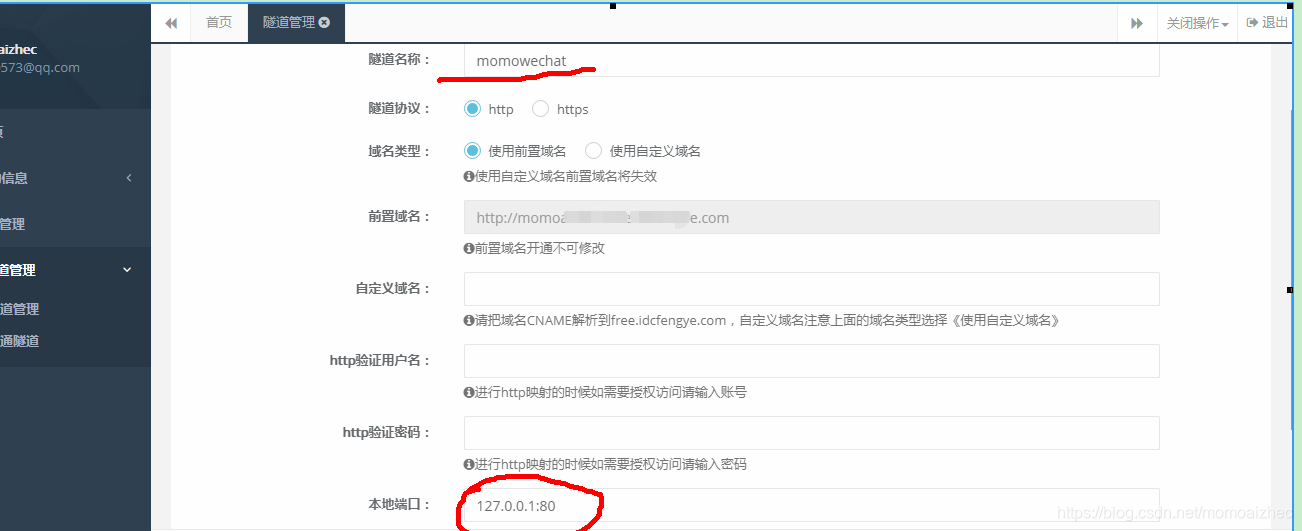Viewport: 1302px width, 531px height.
Task: Close the 隧道管理 tab with its x icon
Action: (324, 22)
